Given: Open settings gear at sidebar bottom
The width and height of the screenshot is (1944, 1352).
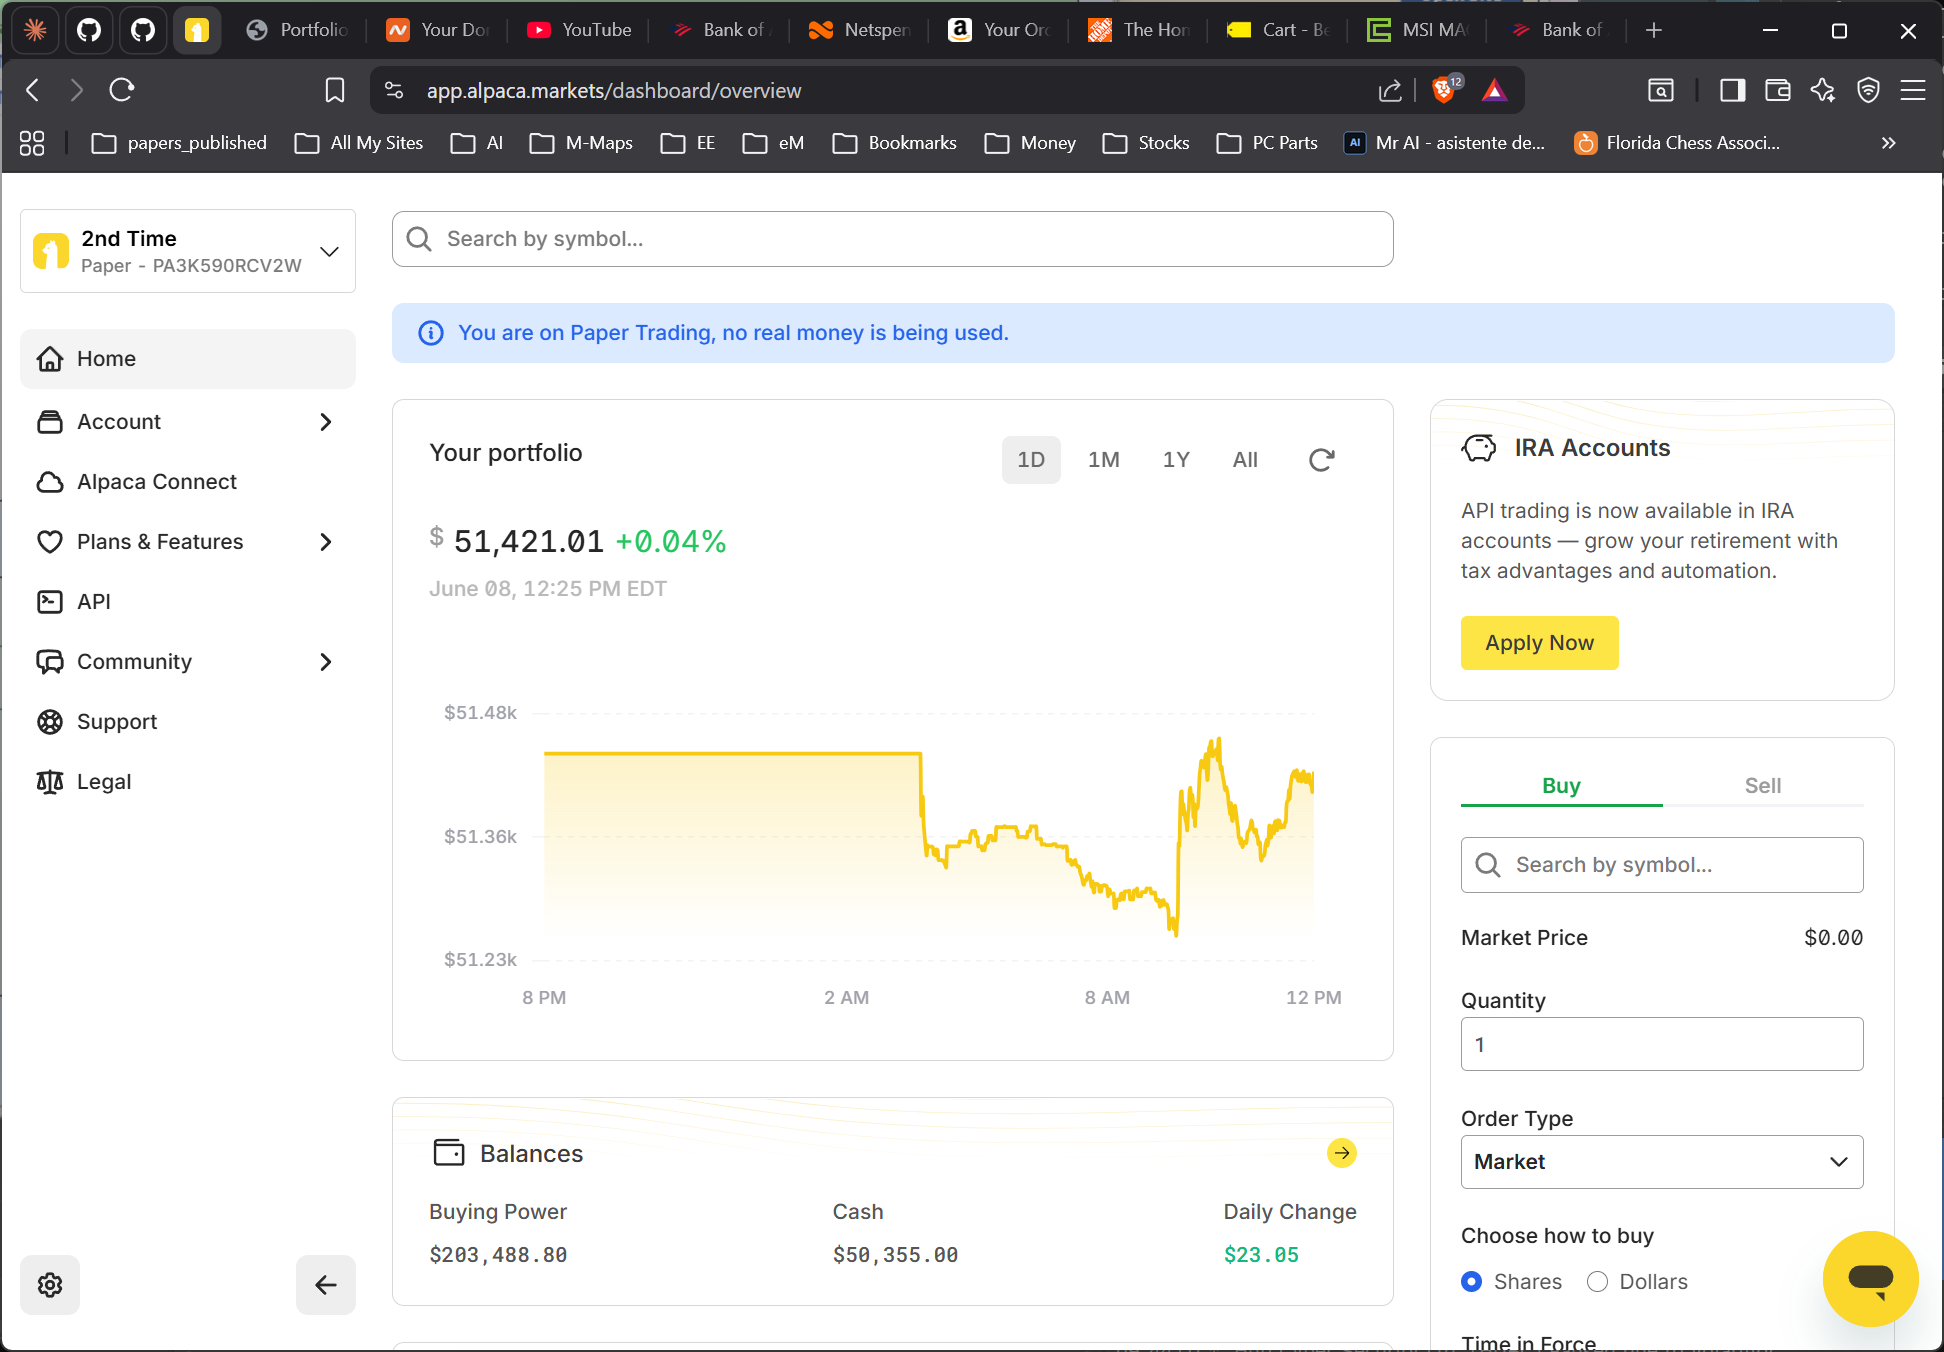Looking at the screenshot, I should tap(50, 1285).
